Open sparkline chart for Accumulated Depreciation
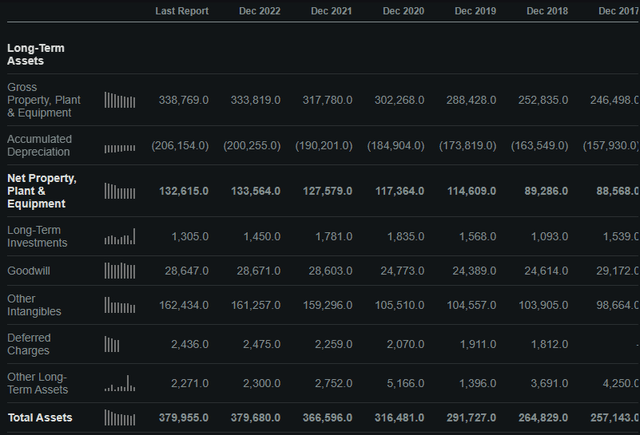 click(x=120, y=149)
